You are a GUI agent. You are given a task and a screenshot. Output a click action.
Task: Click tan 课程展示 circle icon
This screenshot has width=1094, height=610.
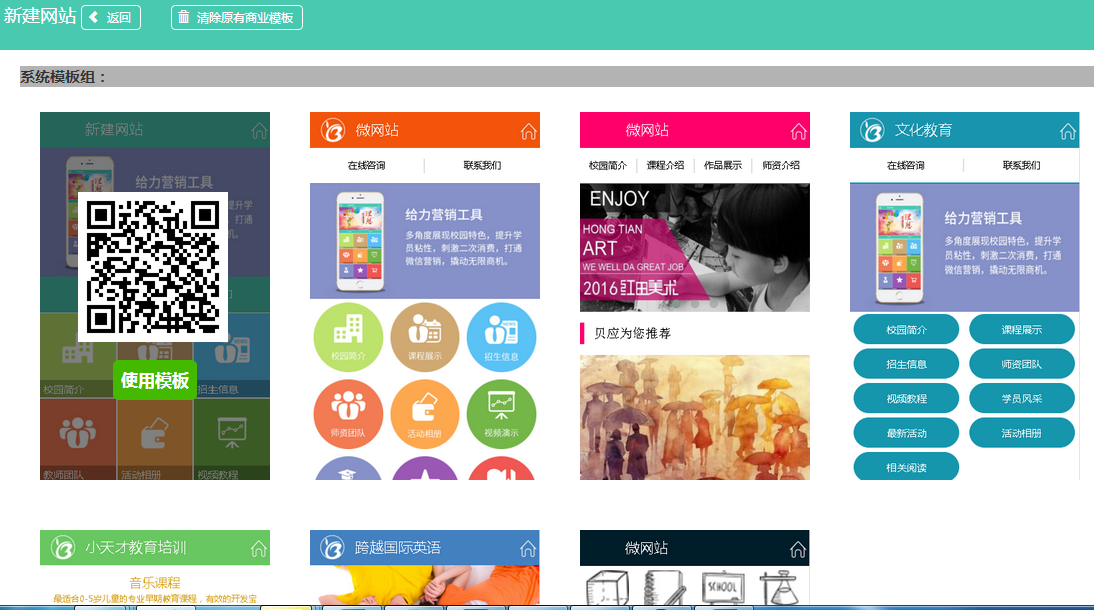(425, 337)
